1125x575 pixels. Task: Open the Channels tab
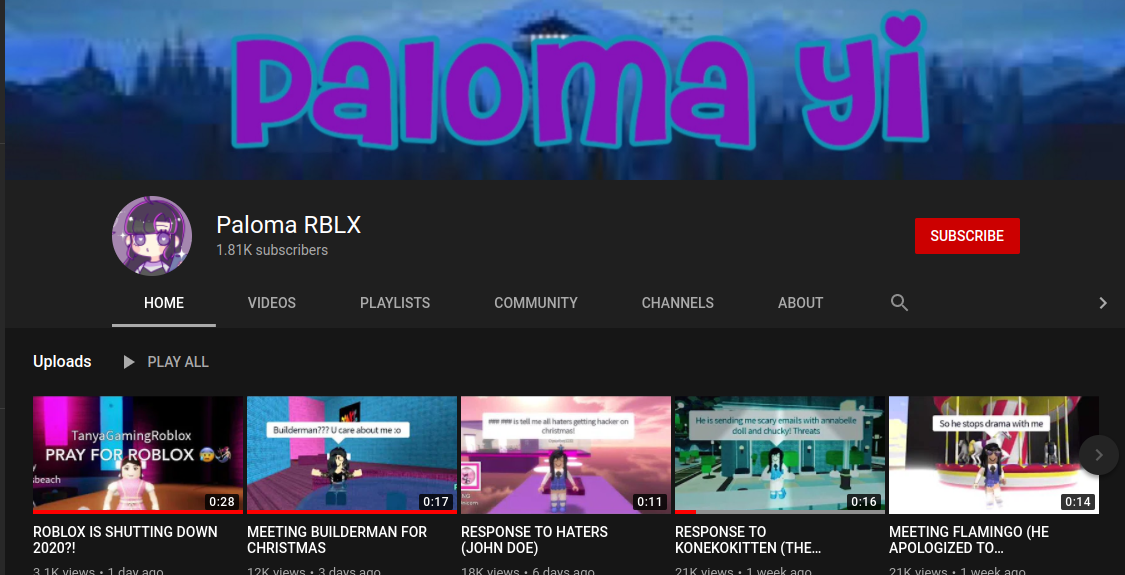coord(678,303)
